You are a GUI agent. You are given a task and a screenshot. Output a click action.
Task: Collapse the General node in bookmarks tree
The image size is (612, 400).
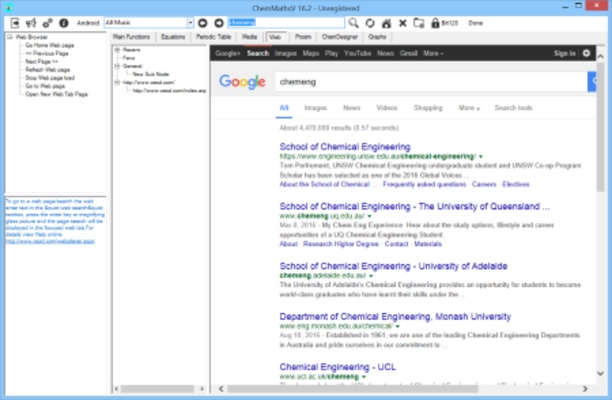117,66
